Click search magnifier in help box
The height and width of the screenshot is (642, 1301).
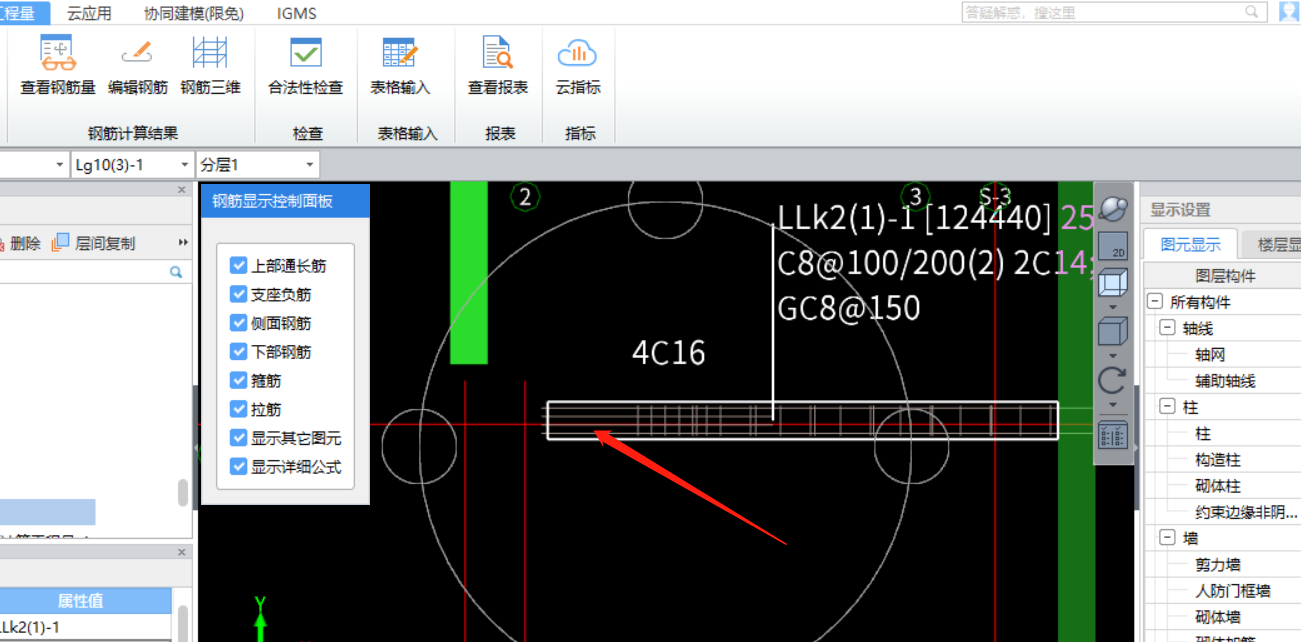[1252, 12]
